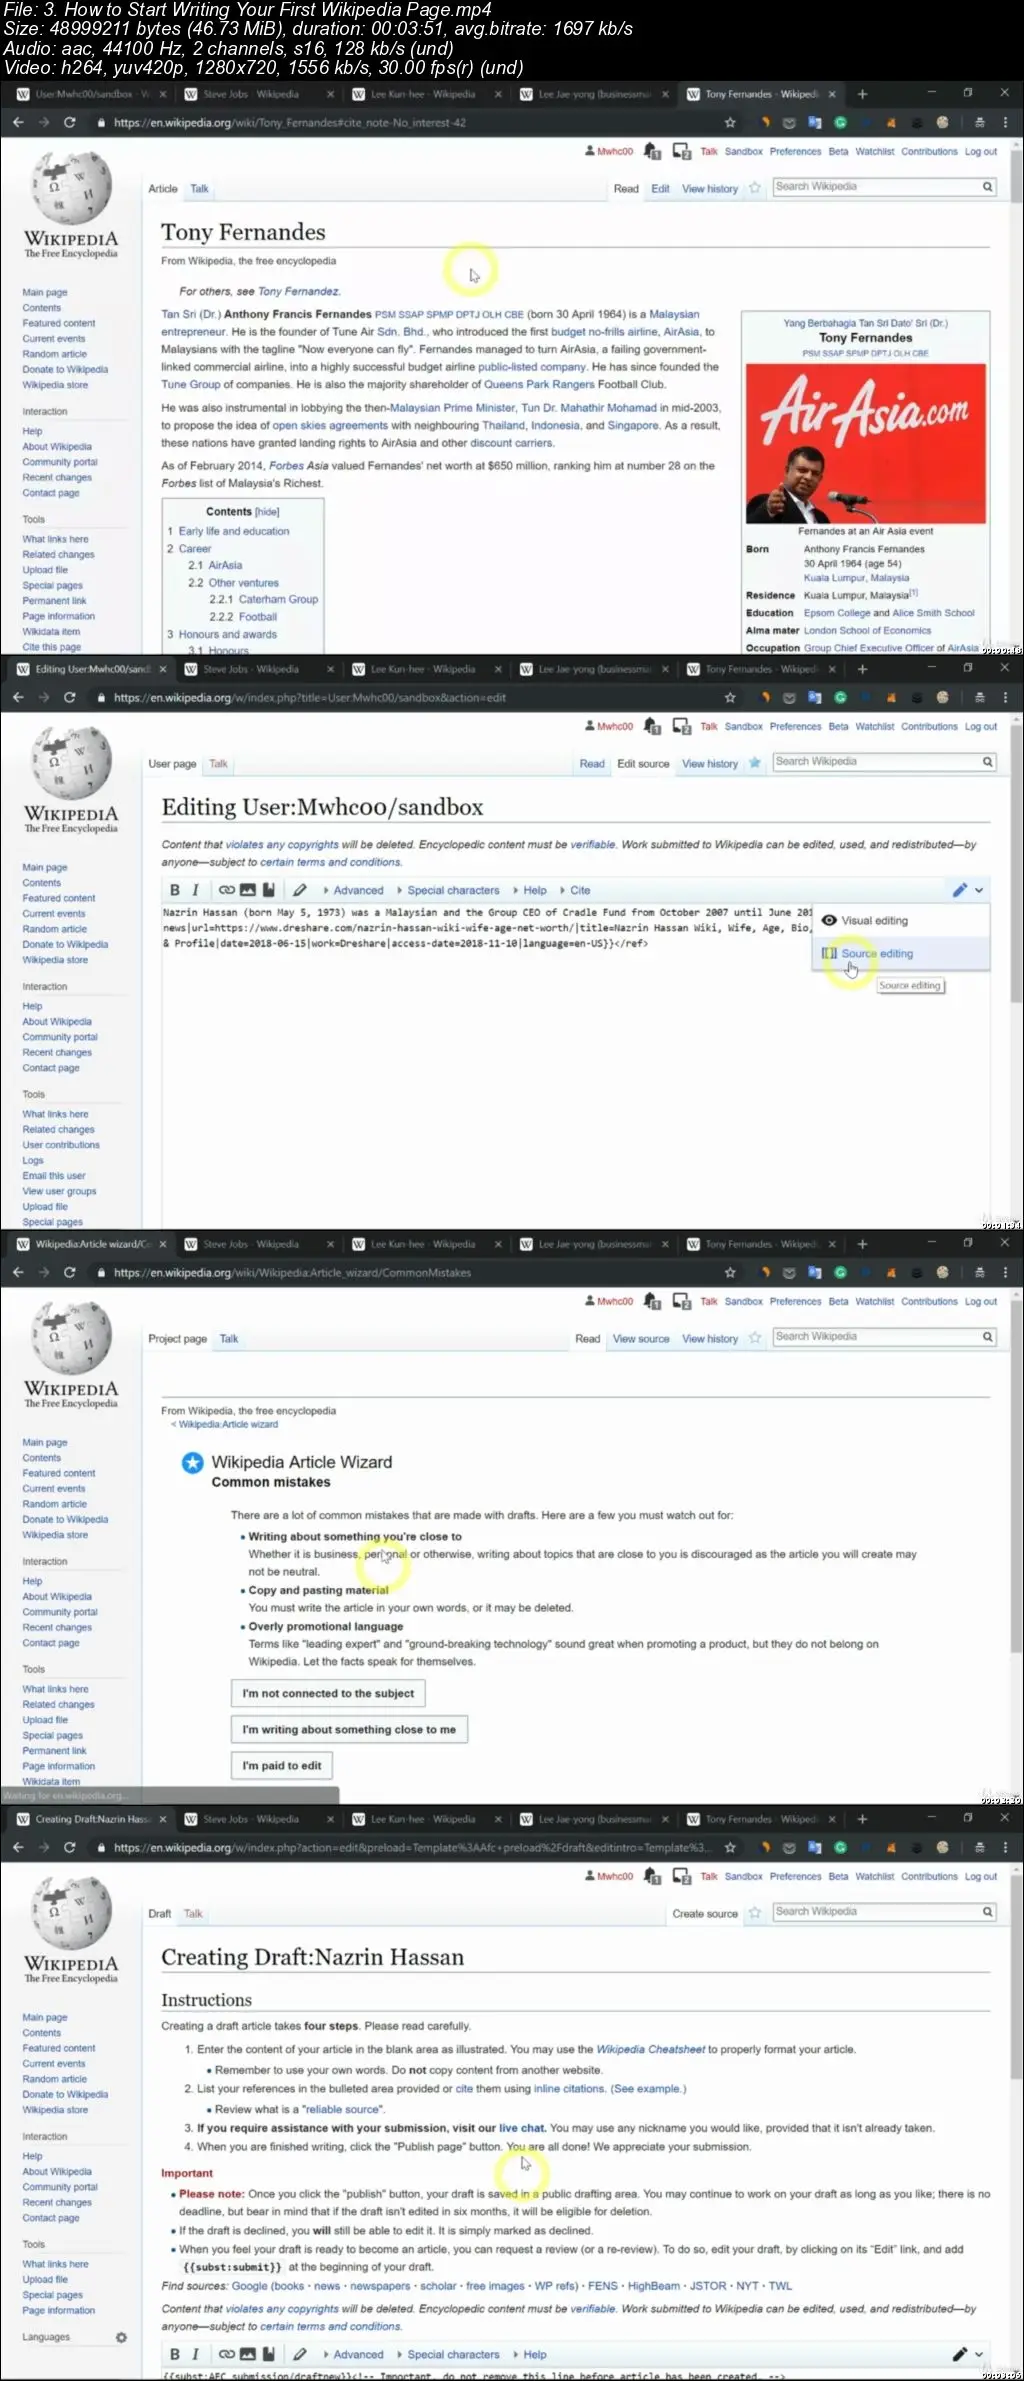Image resolution: width=1024 pixels, height=2381 pixels.
Task: Click browser reload icon in Tony Fernandes window
Action: point(69,122)
